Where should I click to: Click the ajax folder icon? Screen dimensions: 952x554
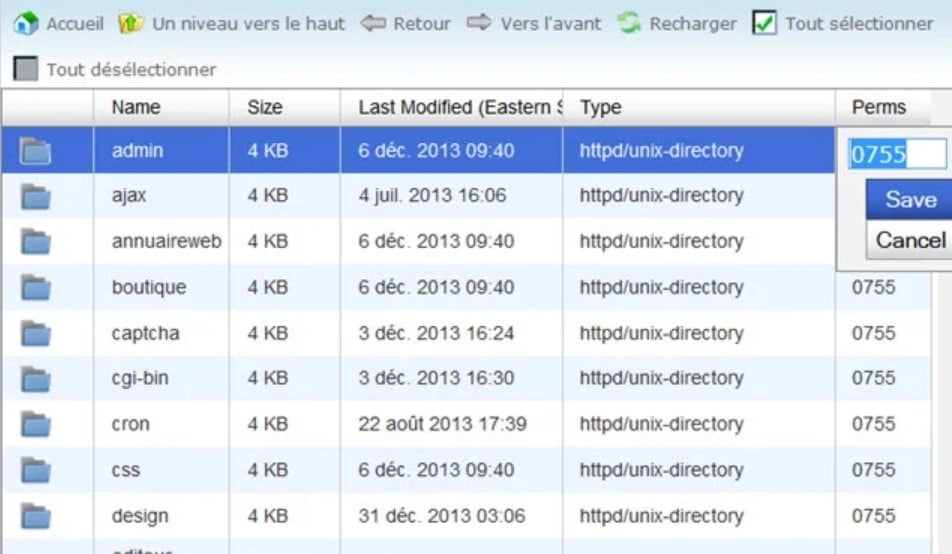(35, 196)
